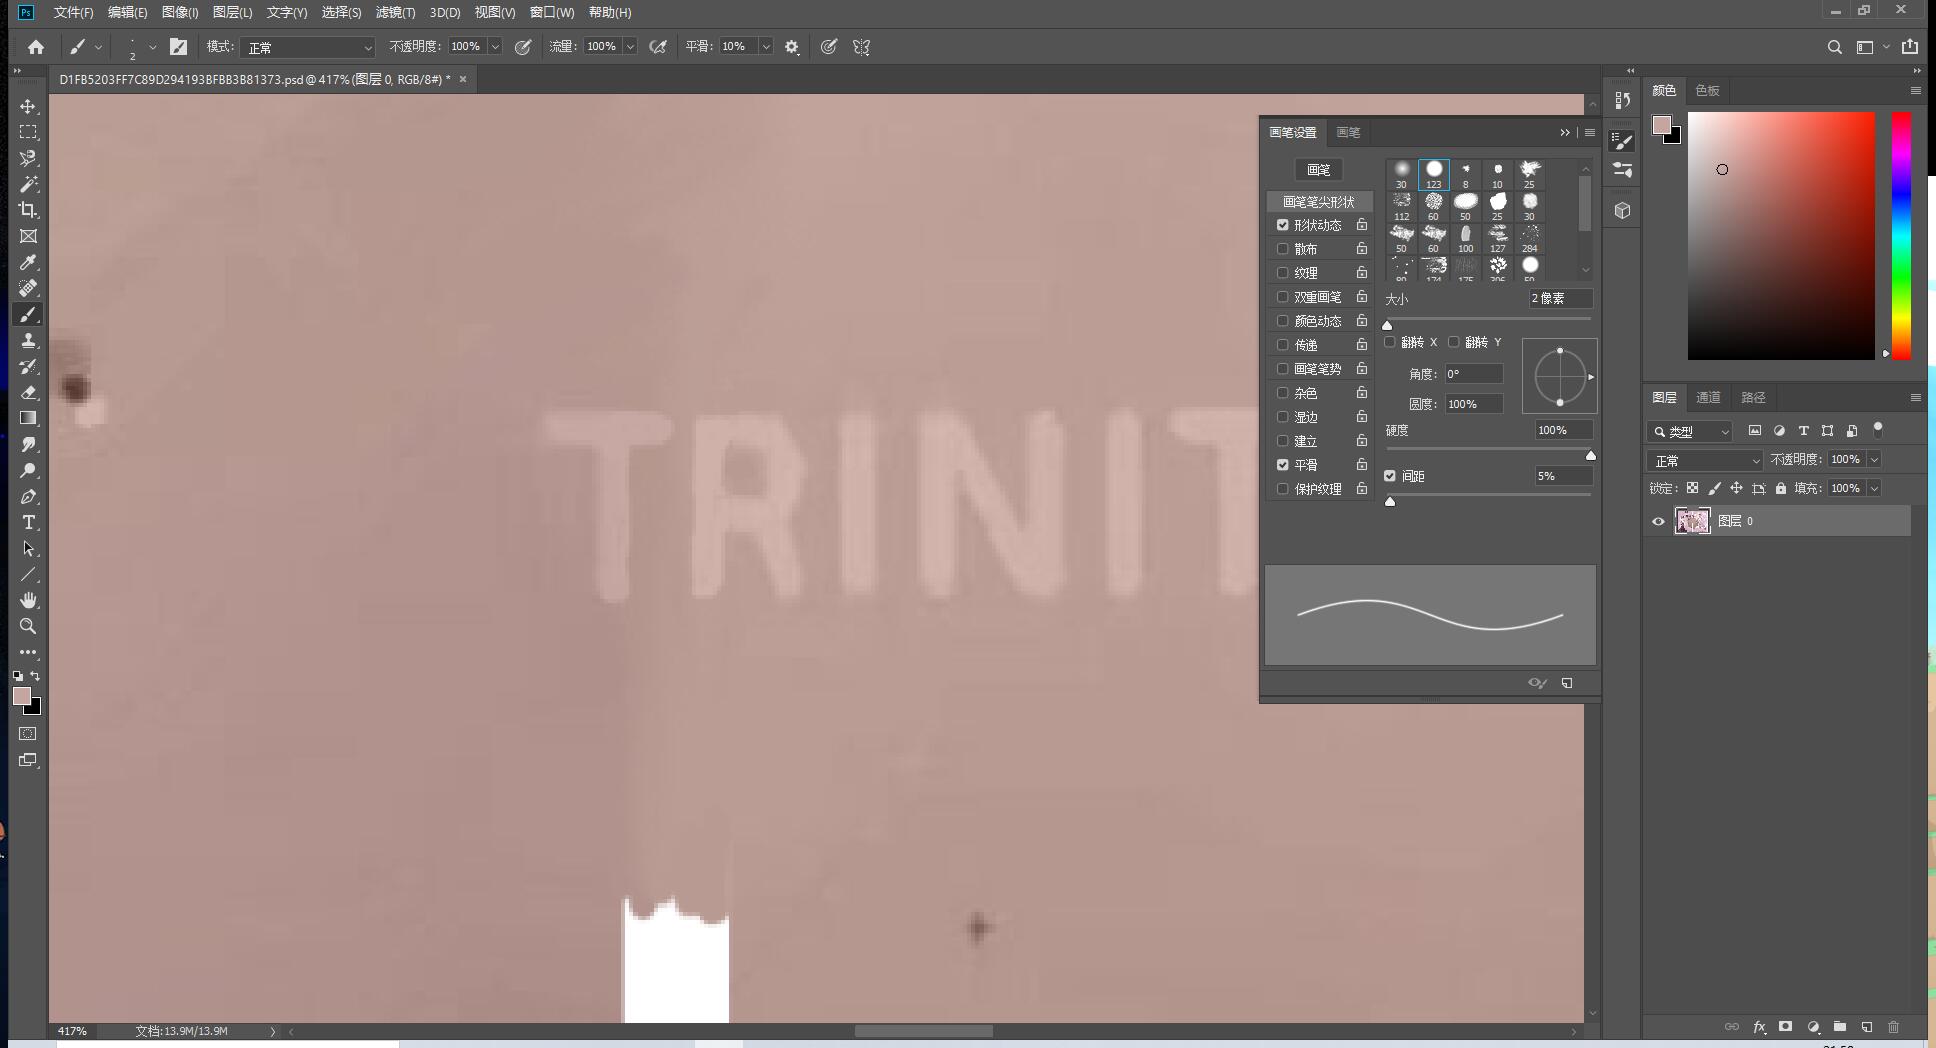Screen dimensions: 1936x1048
Task: Toggle symmetry paint butterfly icon
Action: (861, 47)
